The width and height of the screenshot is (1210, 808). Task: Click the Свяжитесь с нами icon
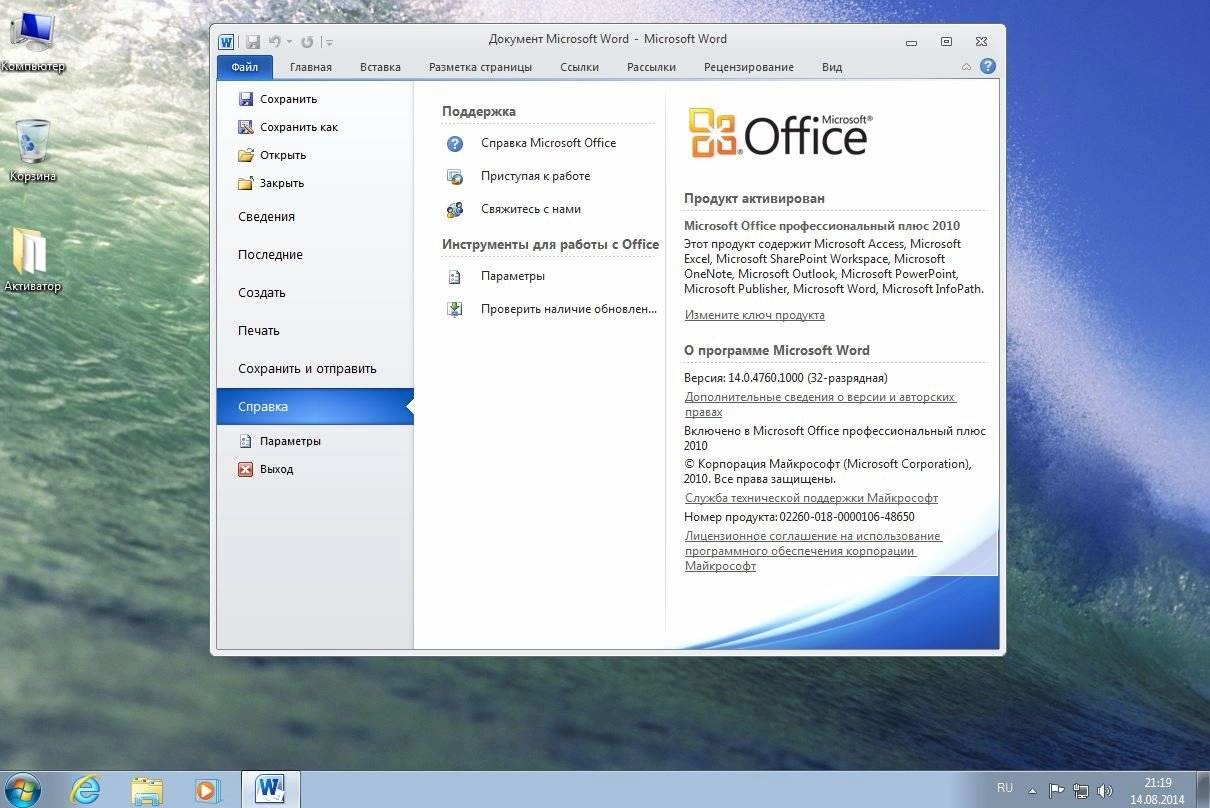pyautogui.click(x=455, y=210)
